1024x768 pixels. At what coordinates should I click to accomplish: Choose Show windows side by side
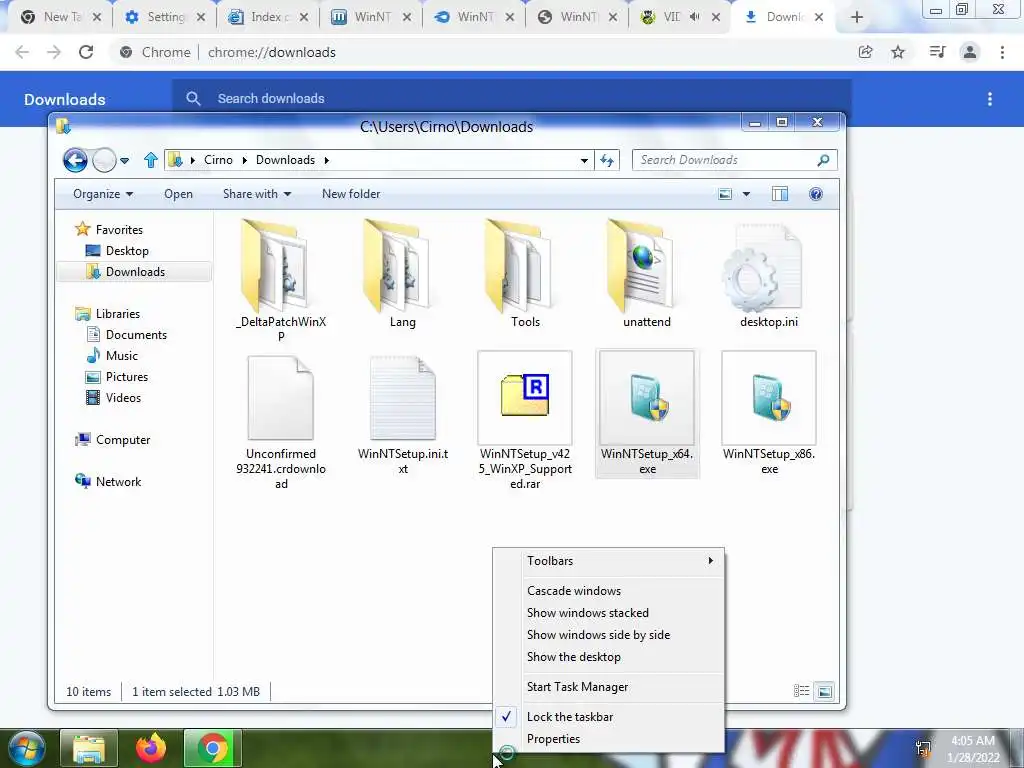609,635
